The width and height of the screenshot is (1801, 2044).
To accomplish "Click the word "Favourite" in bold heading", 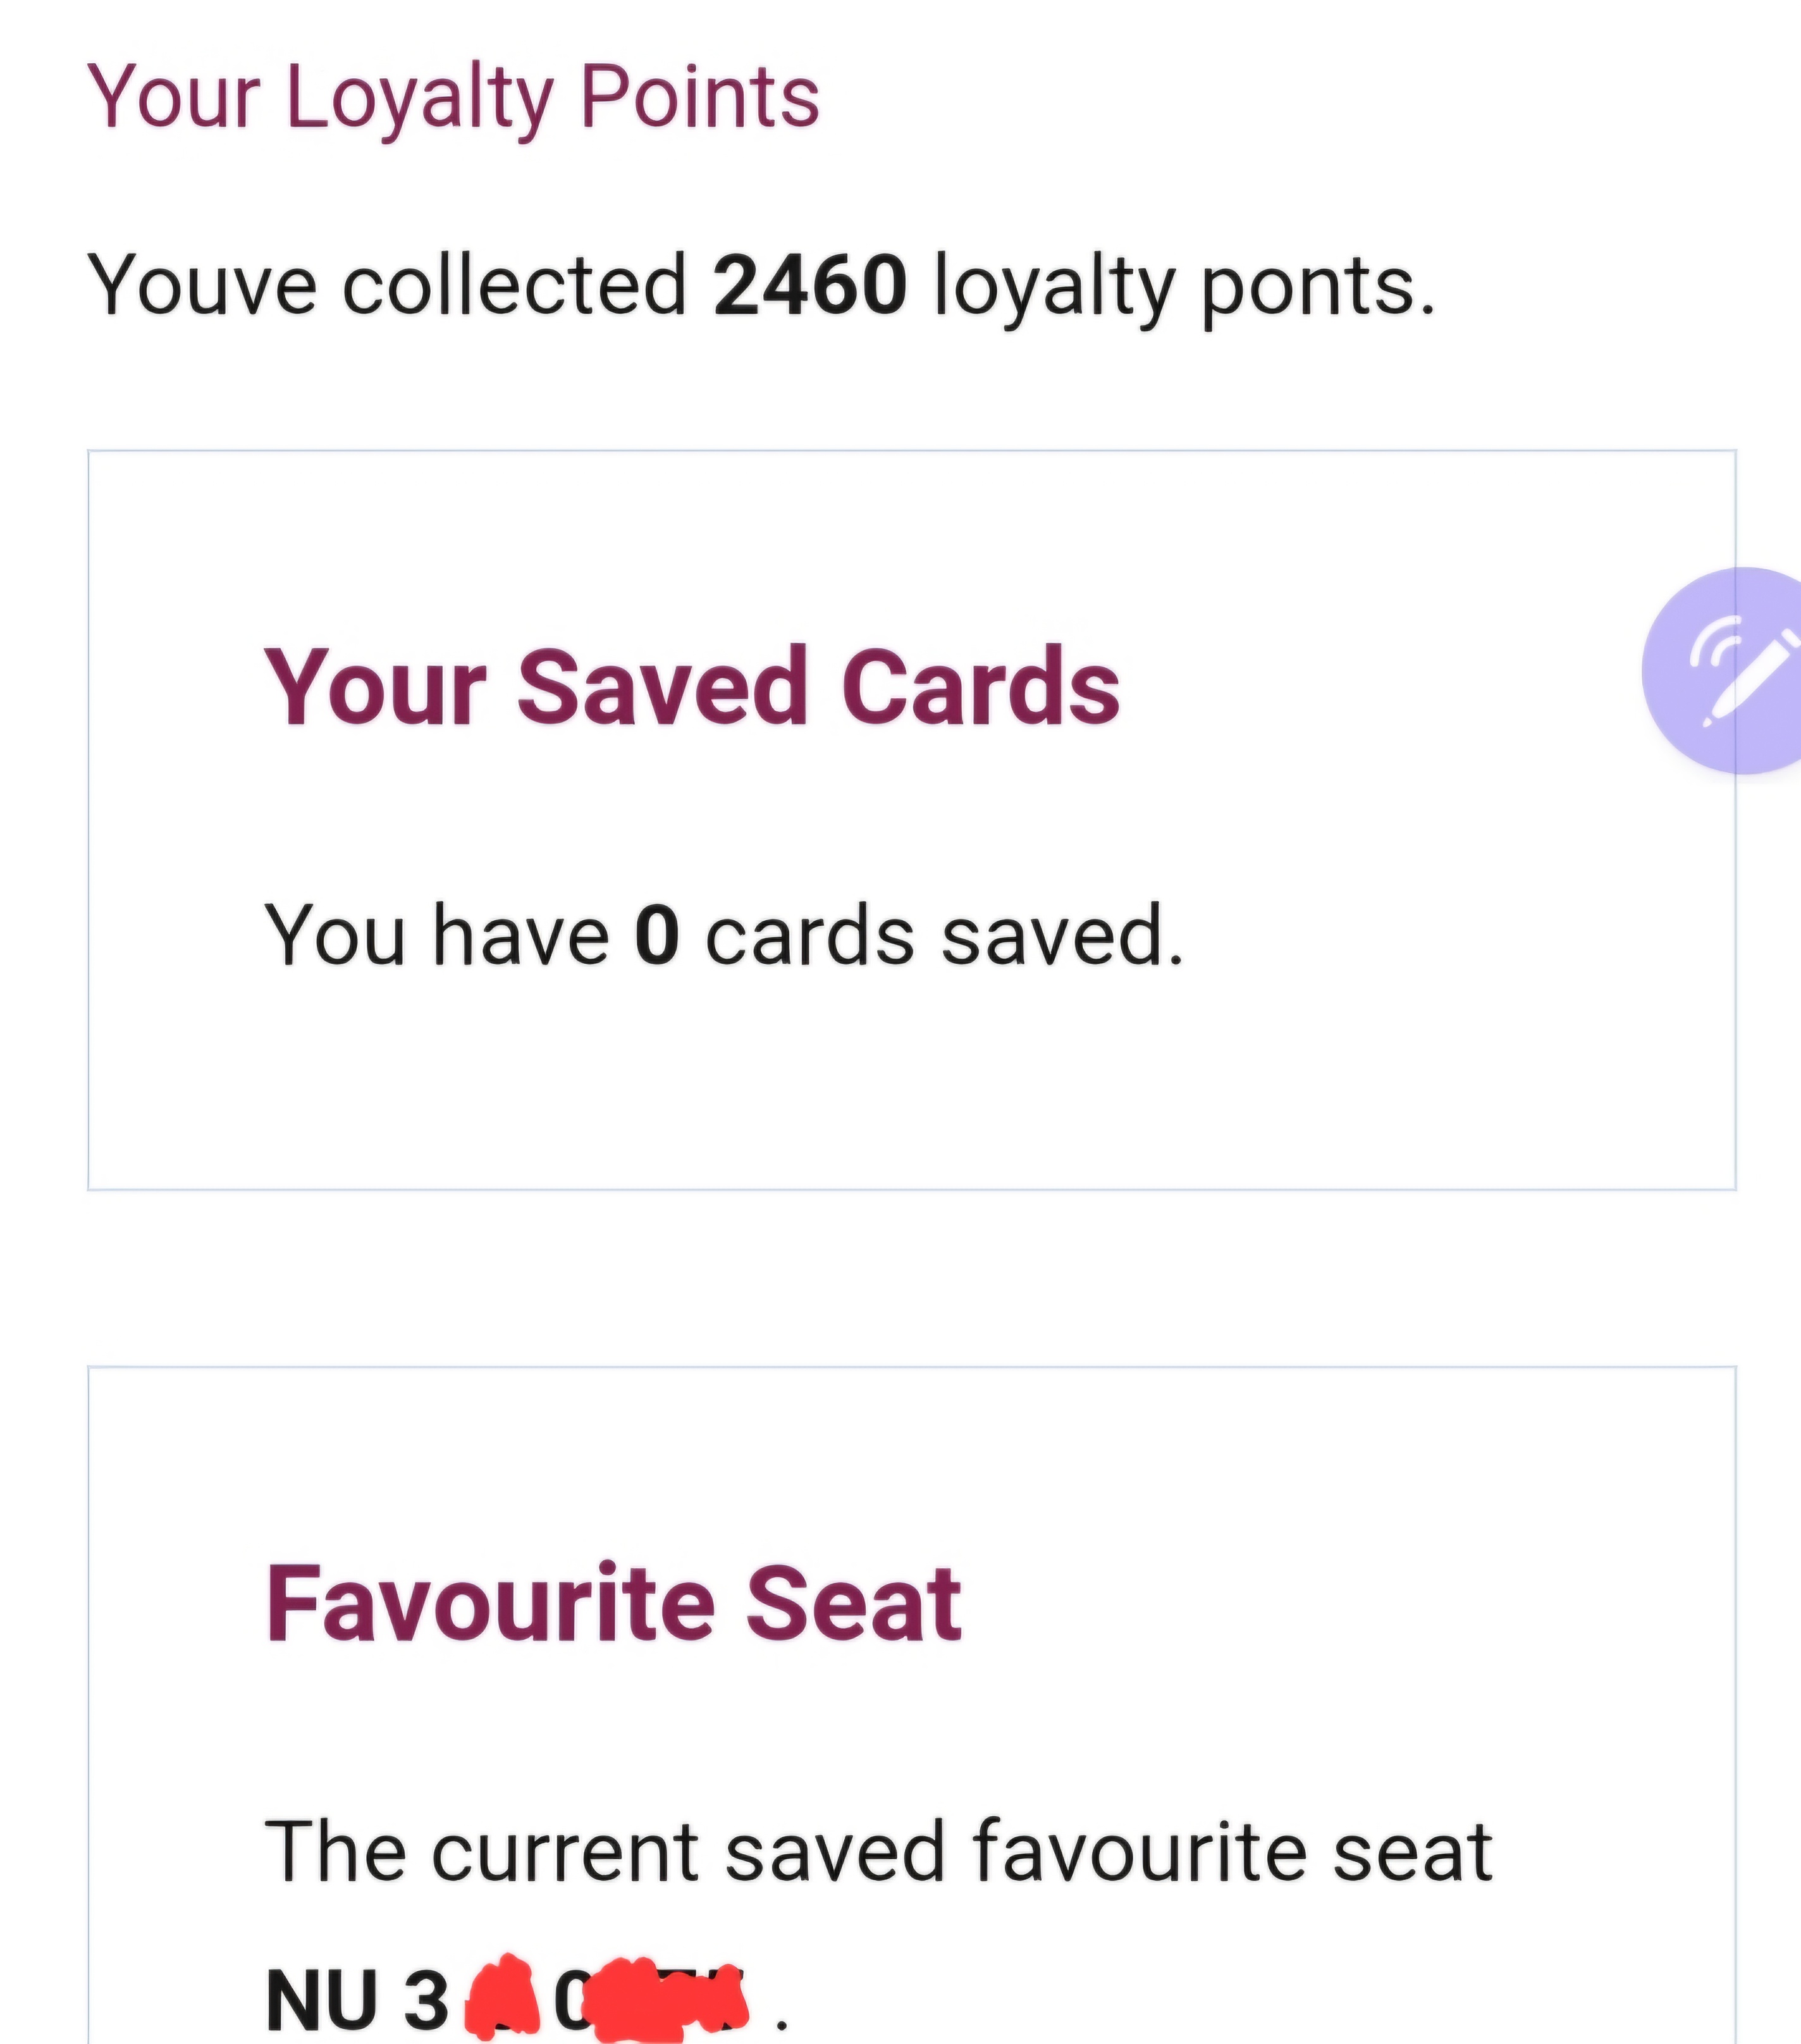I will (x=490, y=1604).
